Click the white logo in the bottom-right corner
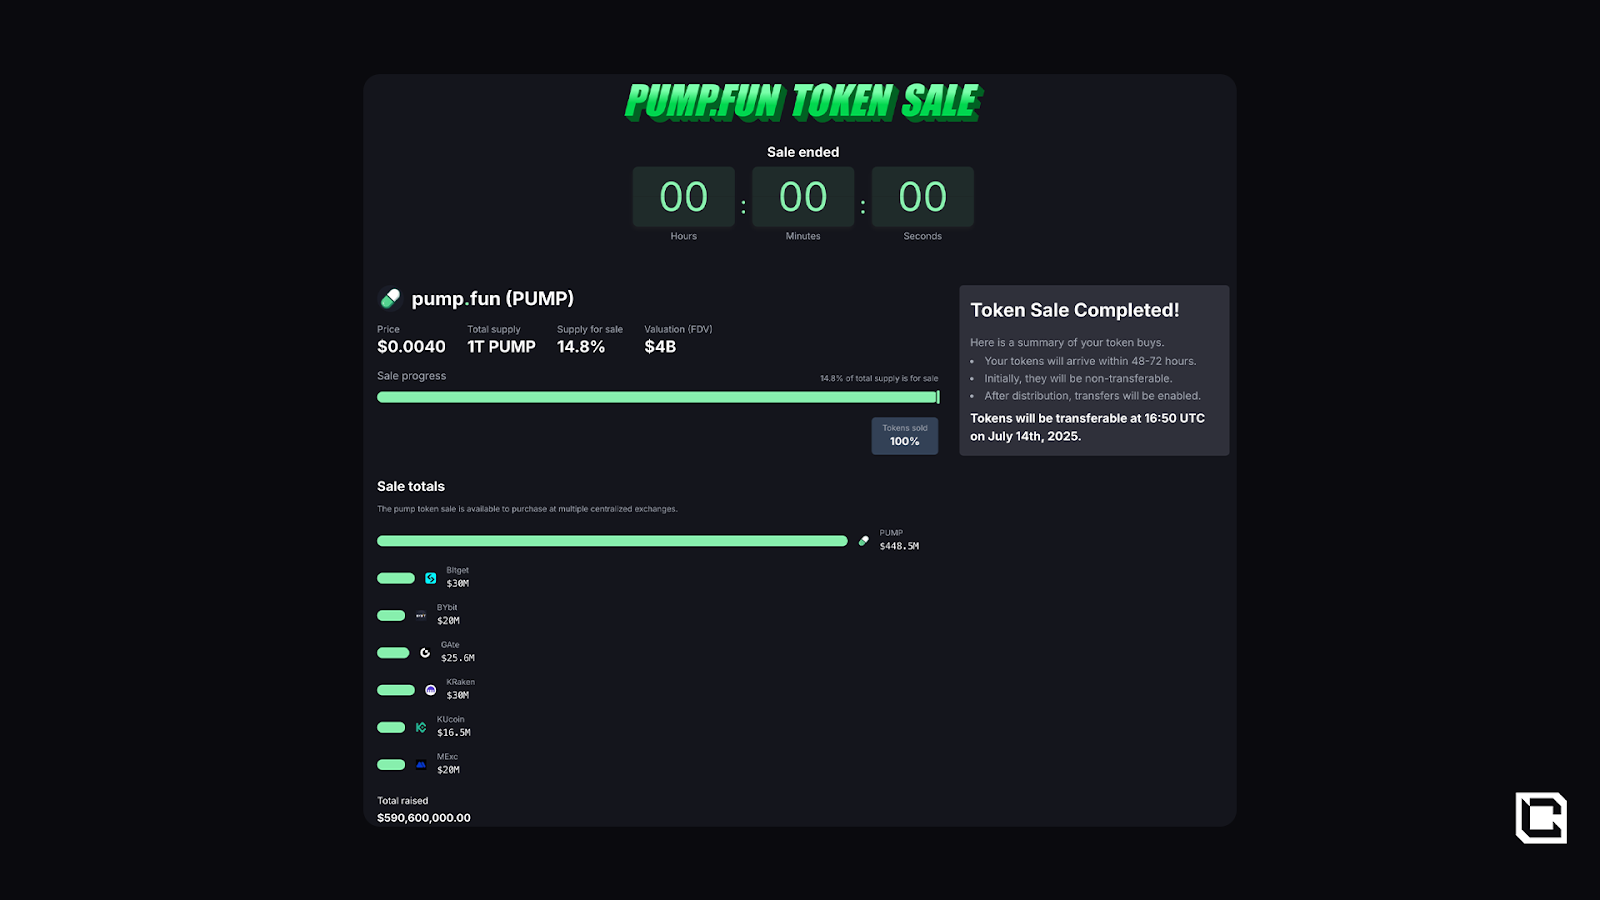 coord(1541,818)
